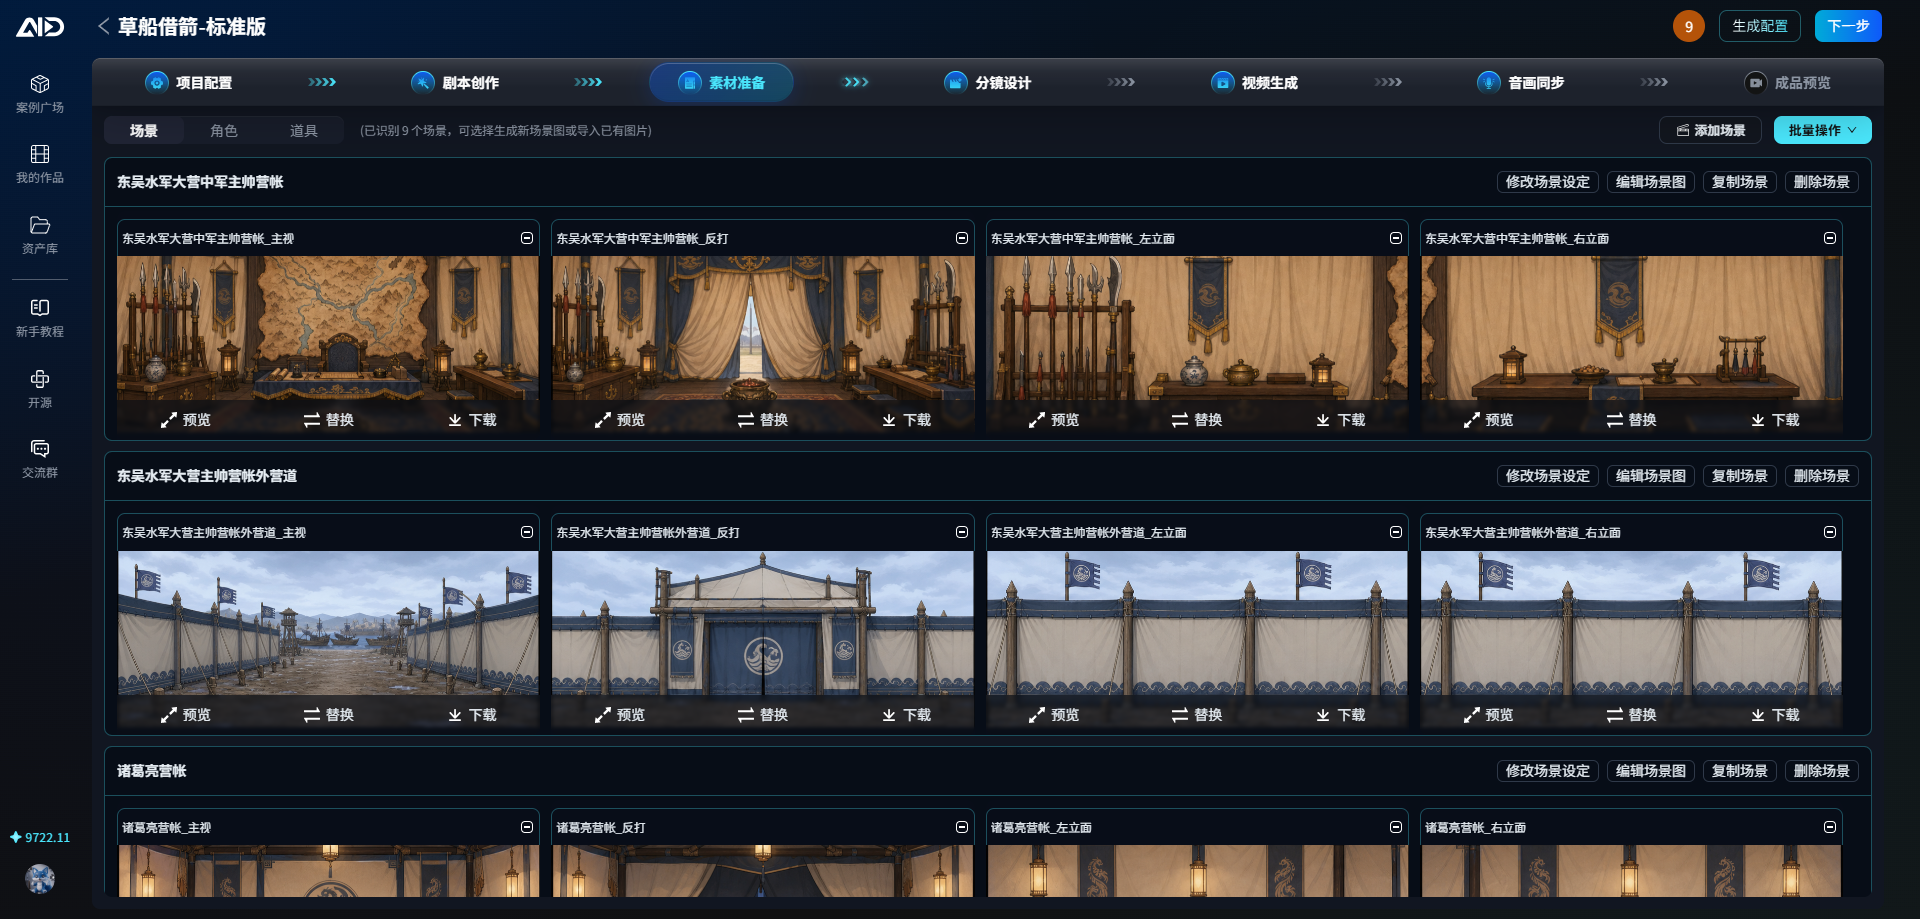1920x919 pixels.
Task: Click the AID logo
Action: 40,27
